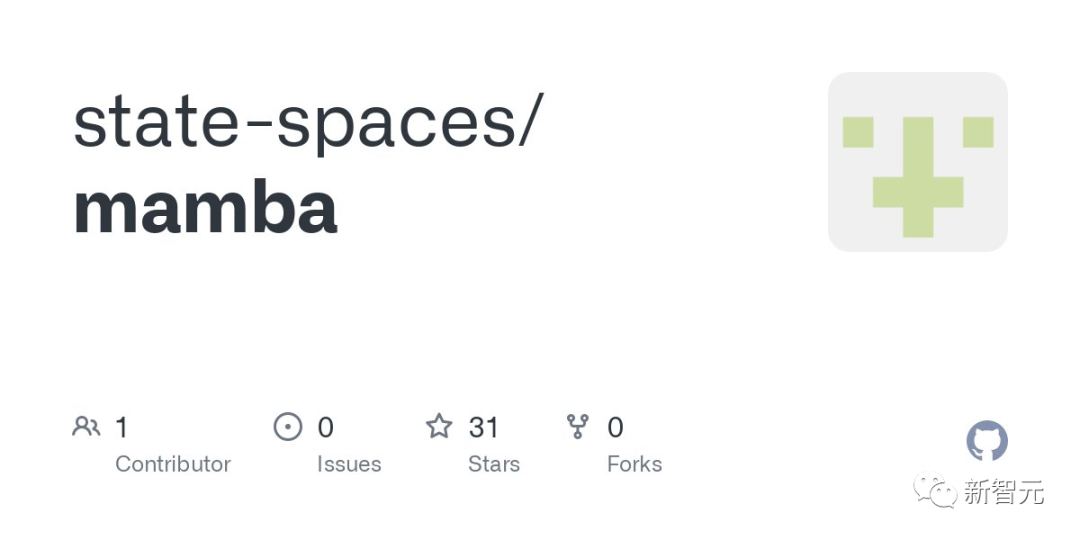Click the top-left green square in identicon
This screenshot has height=540, width=1080.
coord(858,132)
